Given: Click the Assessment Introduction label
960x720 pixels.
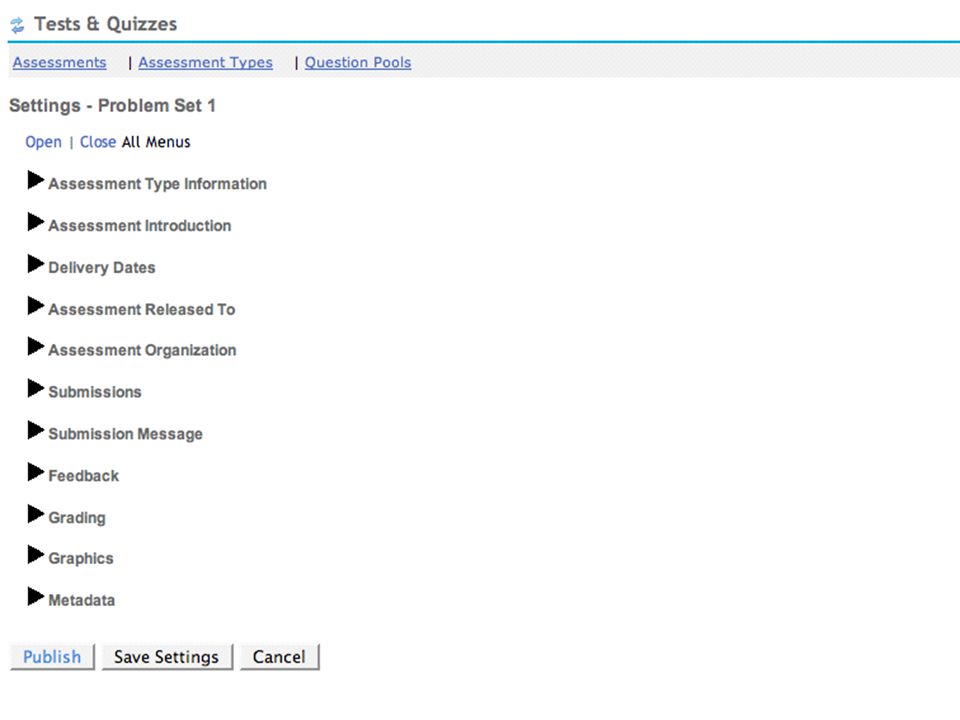Looking at the screenshot, I should pyautogui.click(x=140, y=226).
